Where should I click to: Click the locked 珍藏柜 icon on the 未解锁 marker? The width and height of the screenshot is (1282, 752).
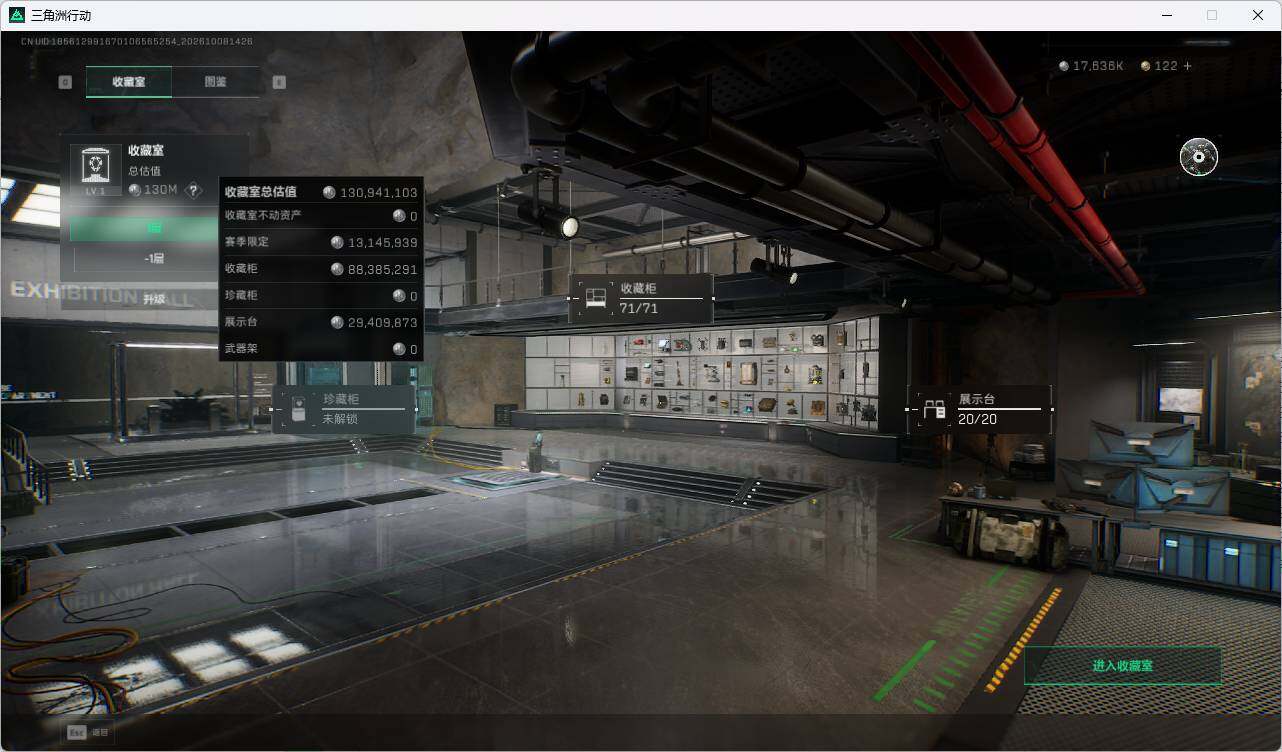(298, 409)
